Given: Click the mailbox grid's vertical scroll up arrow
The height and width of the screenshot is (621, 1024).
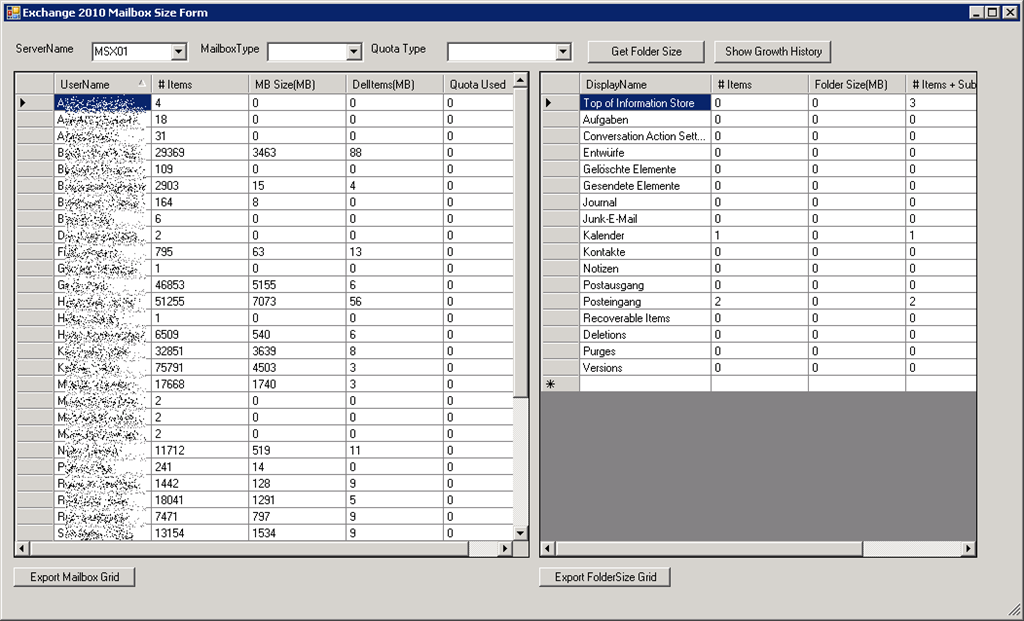Looking at the screenshot, I should [520, 80].
